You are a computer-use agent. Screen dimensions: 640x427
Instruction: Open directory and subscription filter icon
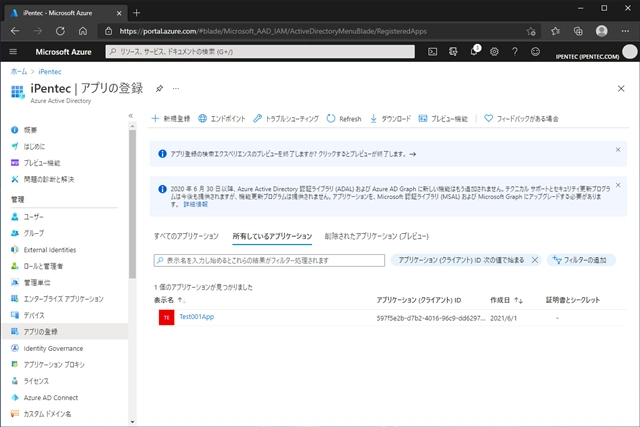(453, 52)
